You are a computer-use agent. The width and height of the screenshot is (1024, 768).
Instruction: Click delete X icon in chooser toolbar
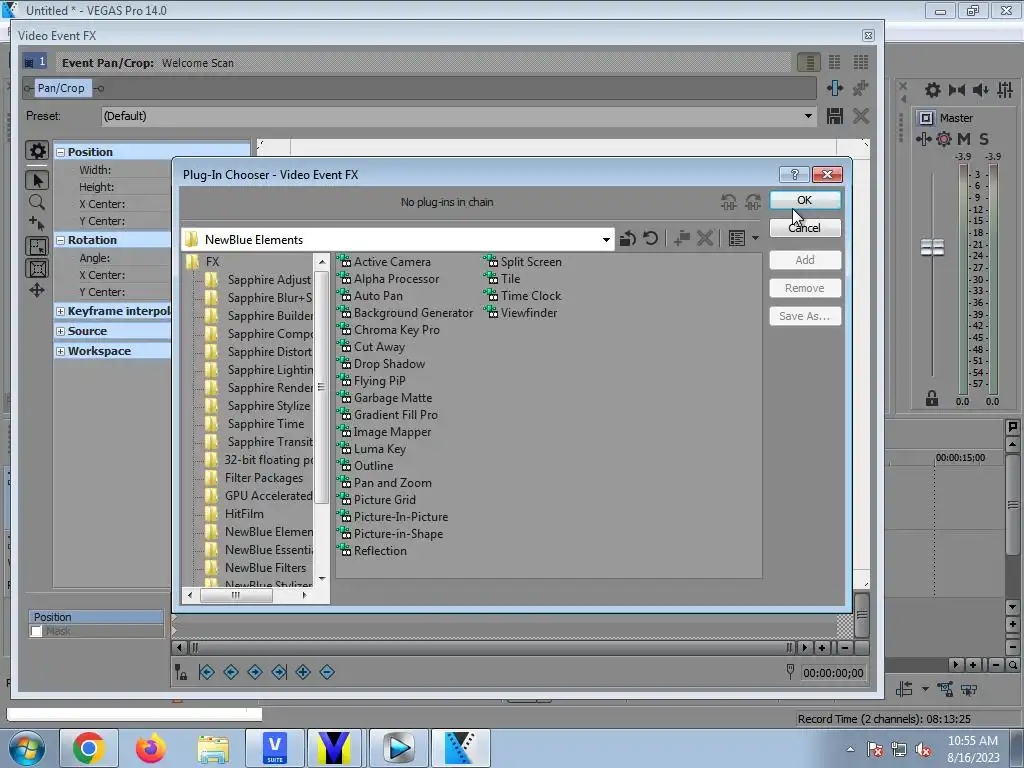[x=705, y=238]
